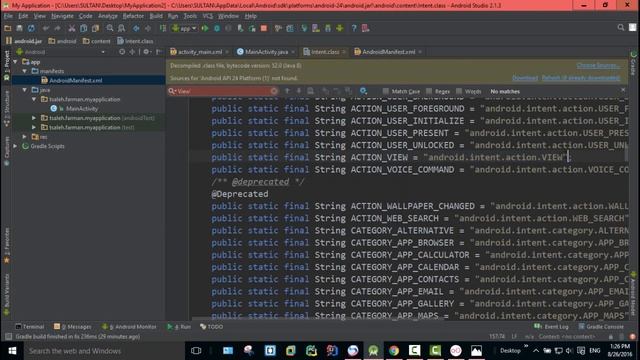Click the Choose Sources link

tap(598, 65)
